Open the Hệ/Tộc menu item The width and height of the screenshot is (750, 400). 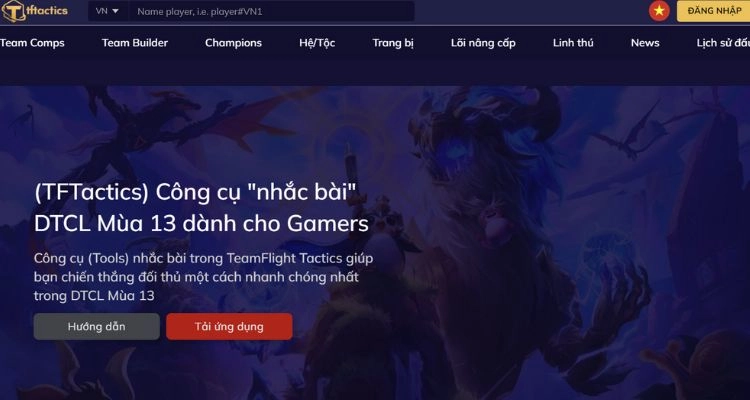(317, 43)
